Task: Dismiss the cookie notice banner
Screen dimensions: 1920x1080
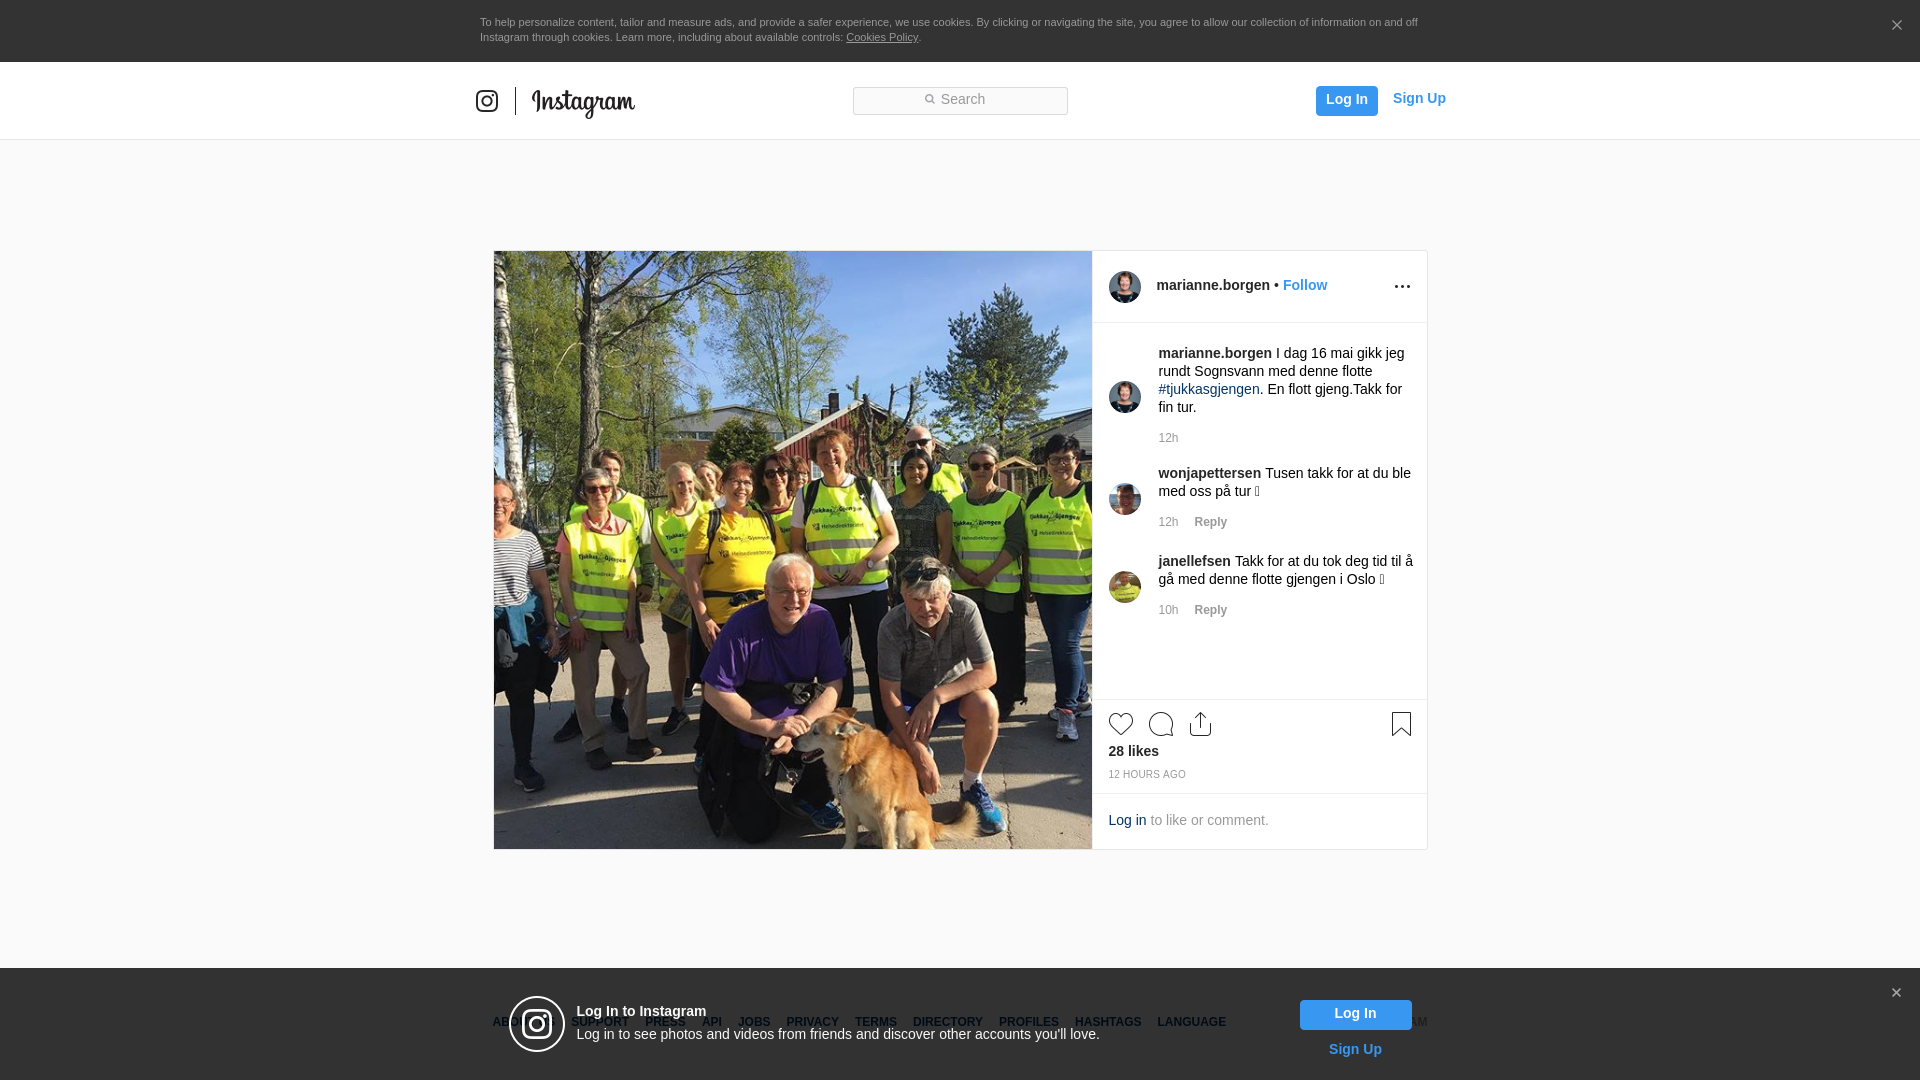Action: click(1896, 26)
